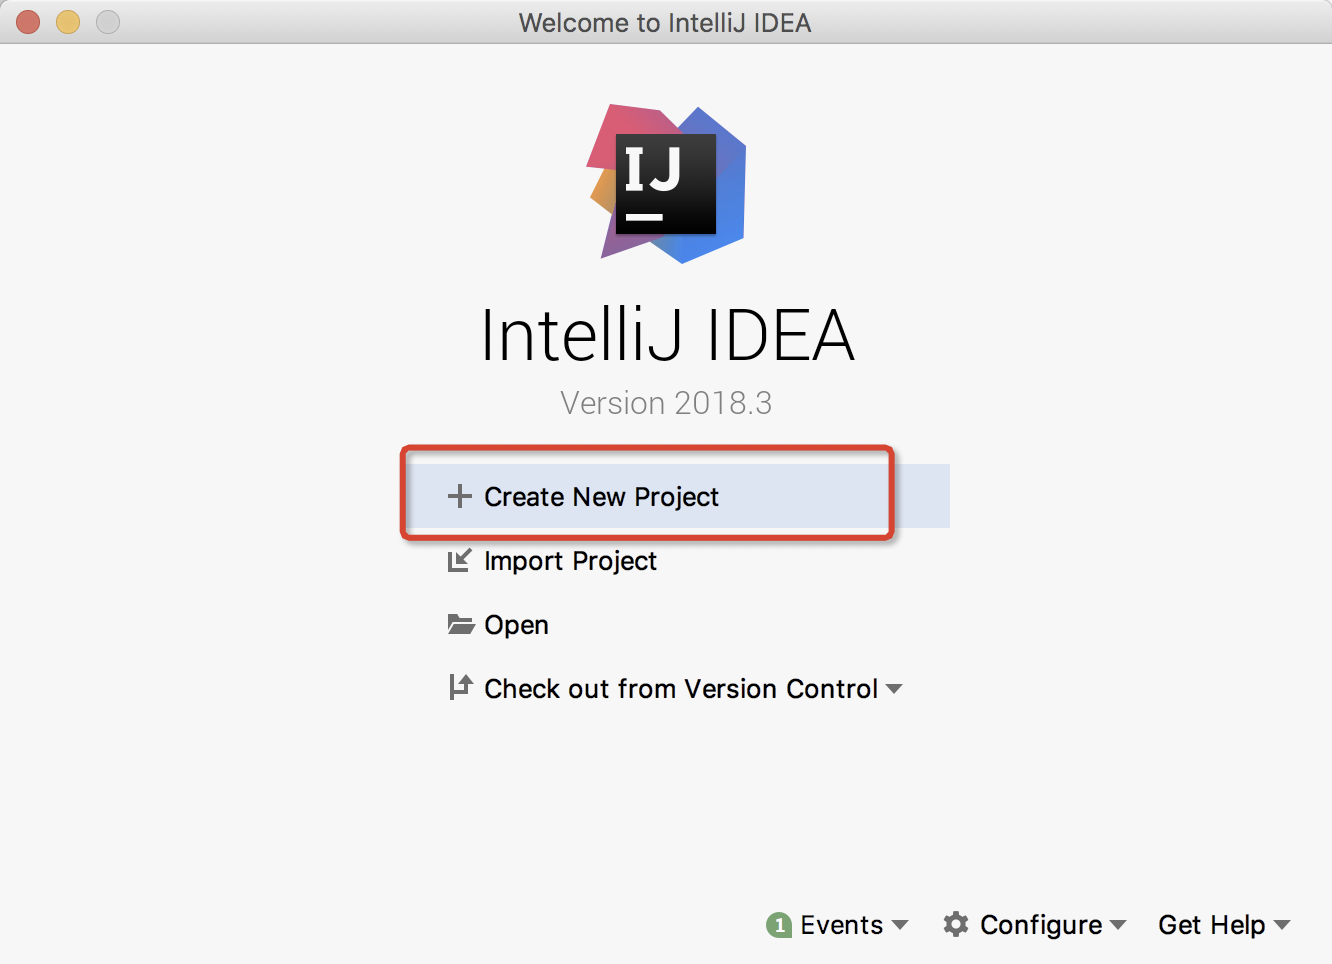
Task: Click the Import Project arrow icon
Action: pos(459,560)
